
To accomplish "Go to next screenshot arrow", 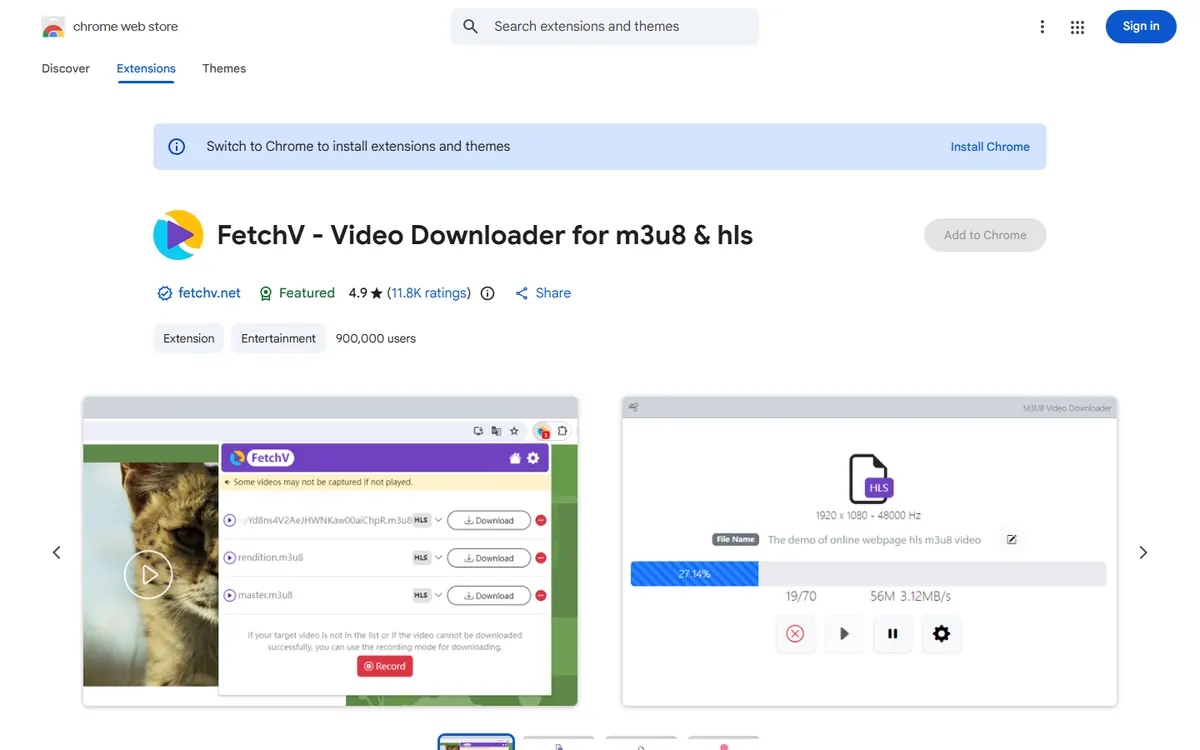I will point(1143,552).
